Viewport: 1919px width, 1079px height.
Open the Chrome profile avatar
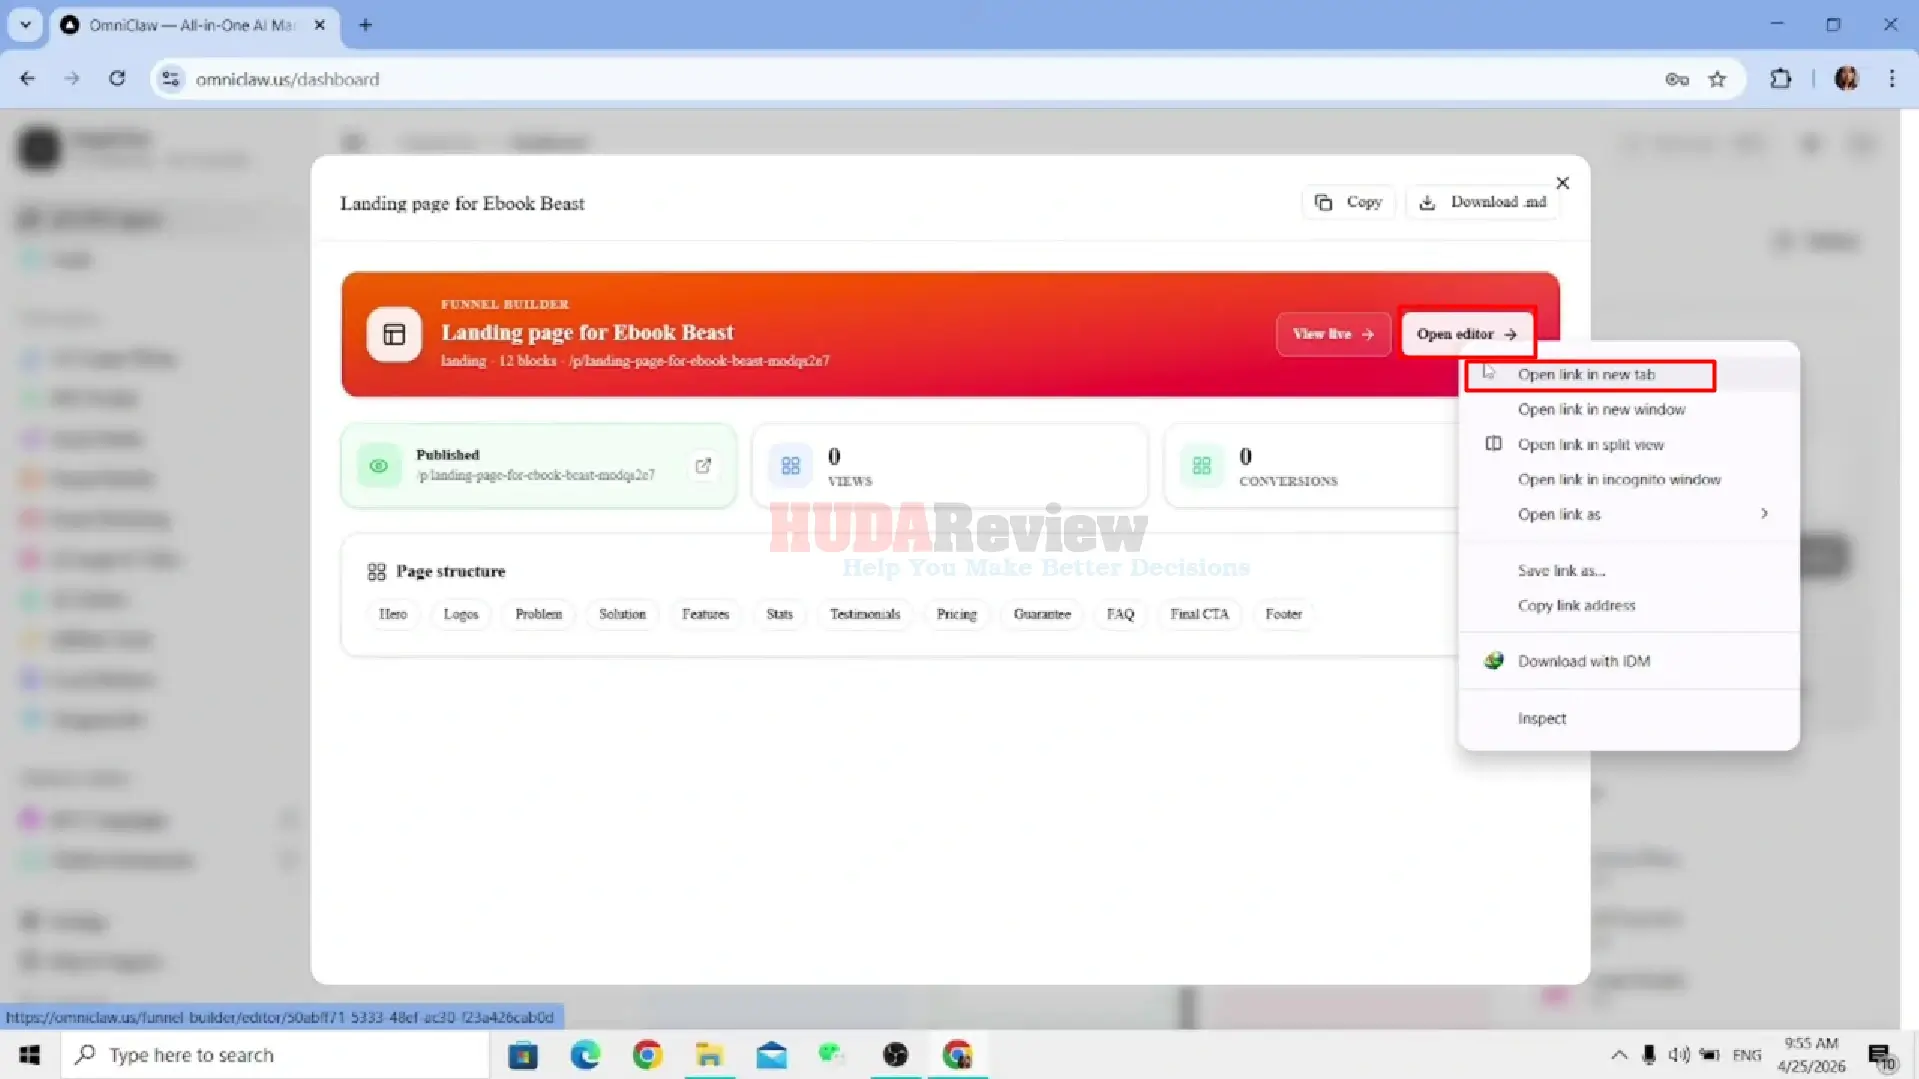coord(1846,79)
